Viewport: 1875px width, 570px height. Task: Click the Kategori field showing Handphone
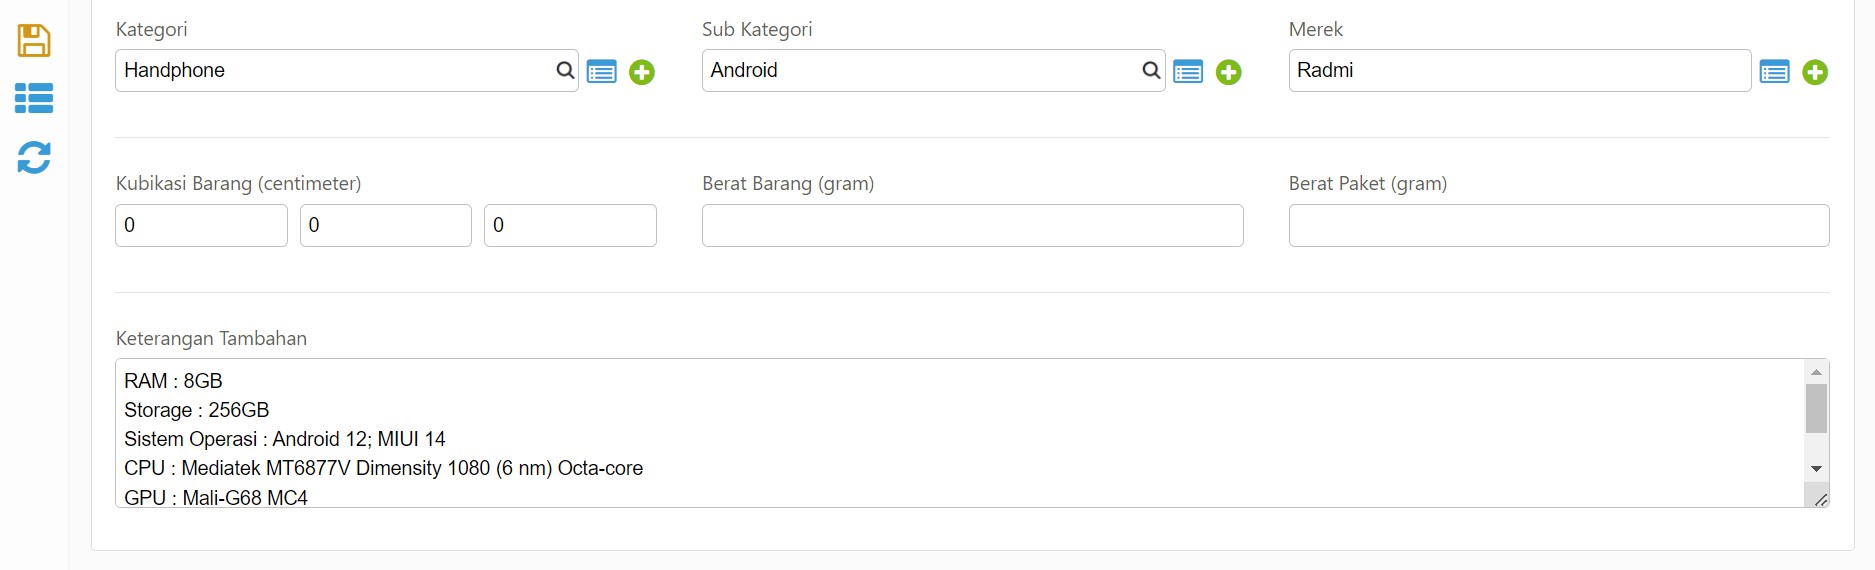[x=347, y=70]
